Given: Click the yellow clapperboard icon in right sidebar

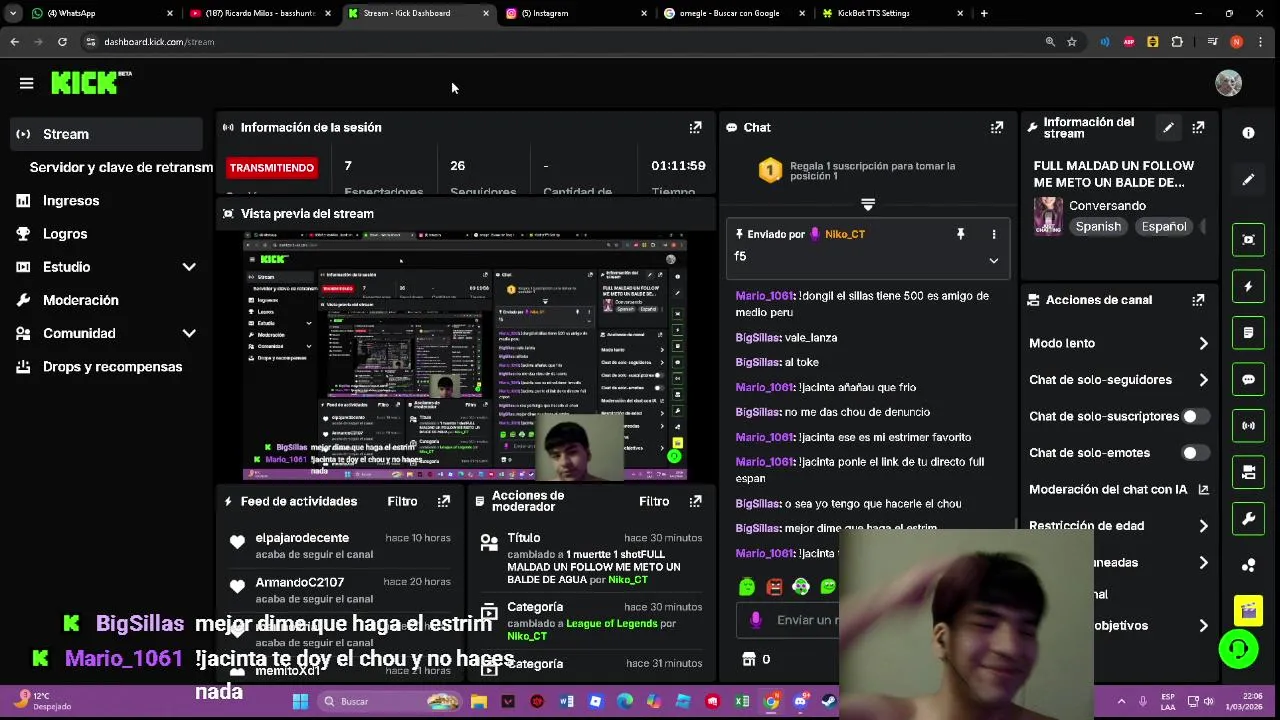Looking at the screenshot, I should pyautogui.click(x=1248, y=609).
